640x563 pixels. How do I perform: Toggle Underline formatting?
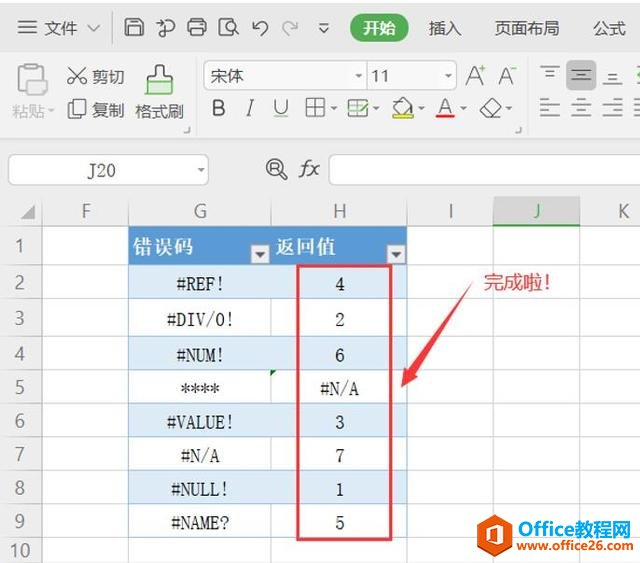[281, 108]
